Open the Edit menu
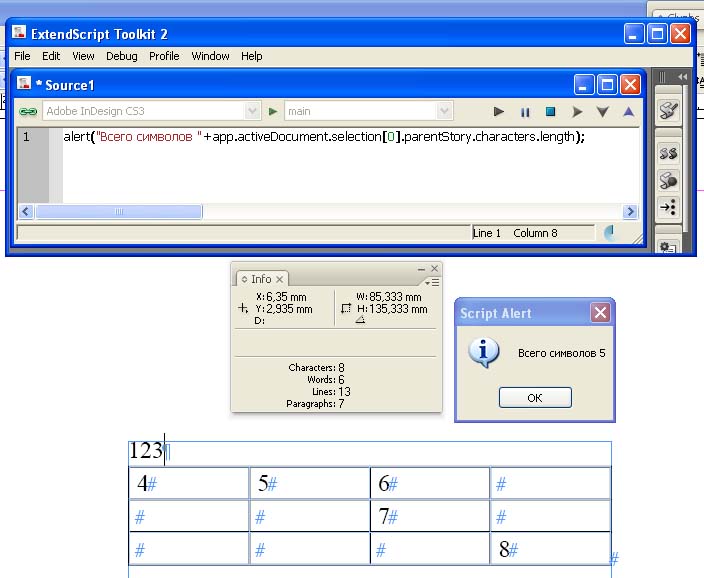The width and height of the screenshot is (704, 578). [x=51, y=56]
